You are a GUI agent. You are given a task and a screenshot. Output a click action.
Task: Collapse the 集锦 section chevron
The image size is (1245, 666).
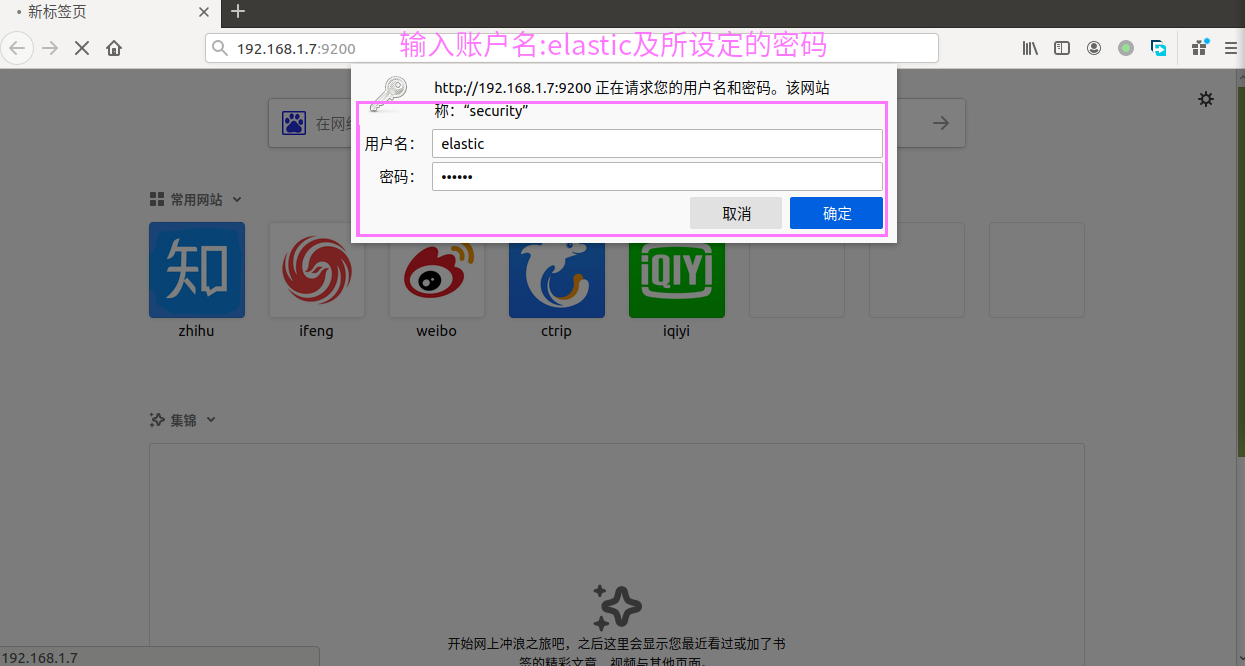(211, 420)
